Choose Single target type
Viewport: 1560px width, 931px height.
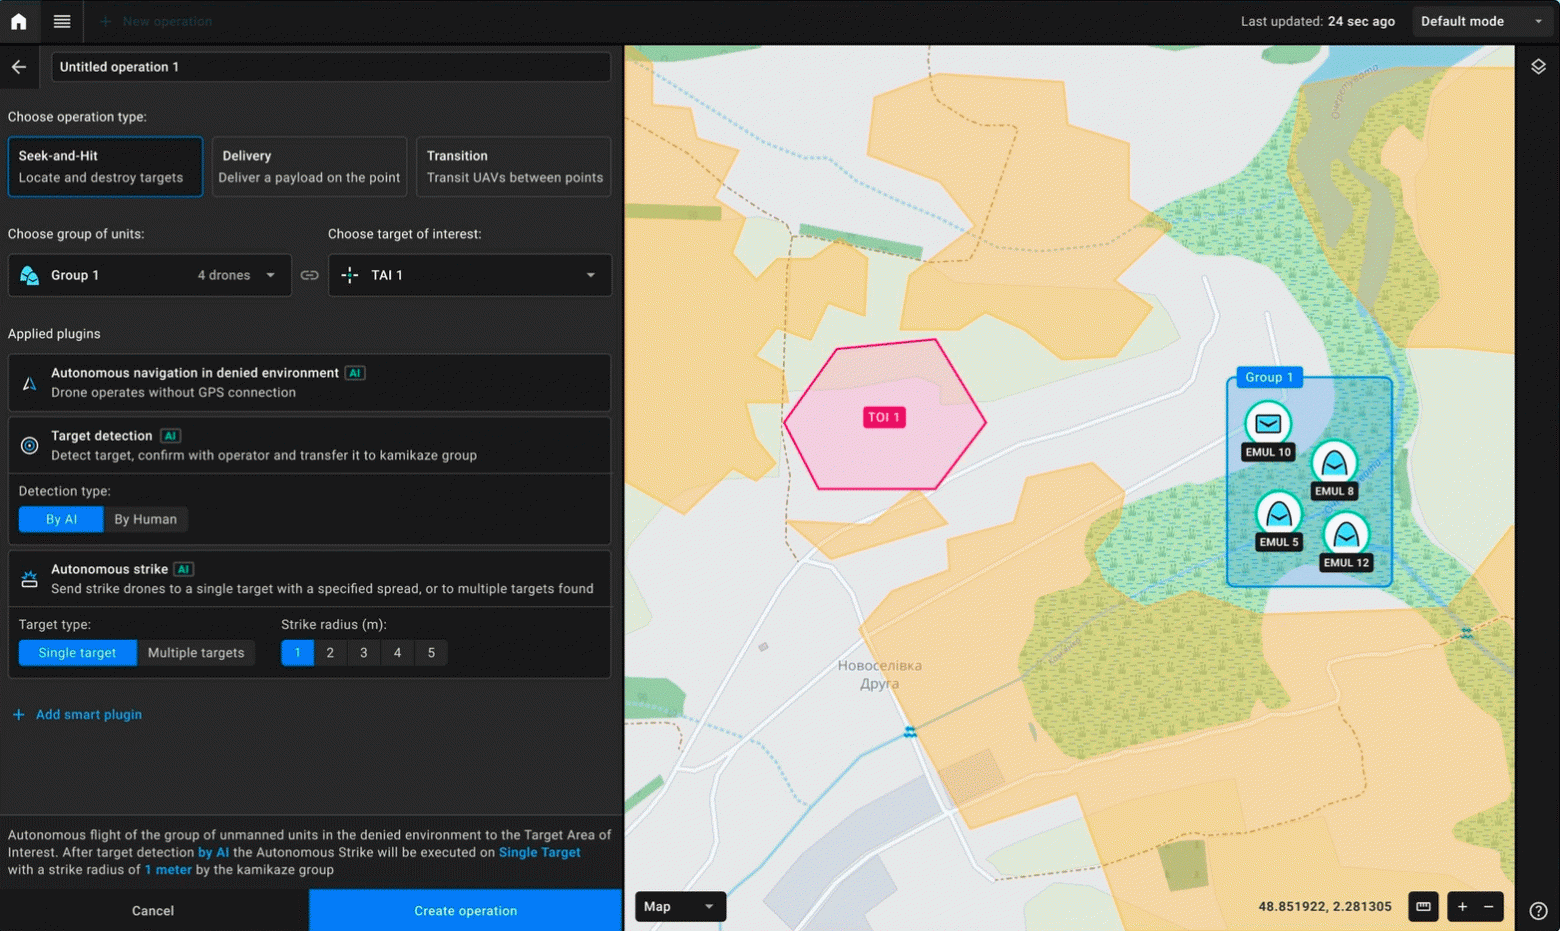[77, 653]
